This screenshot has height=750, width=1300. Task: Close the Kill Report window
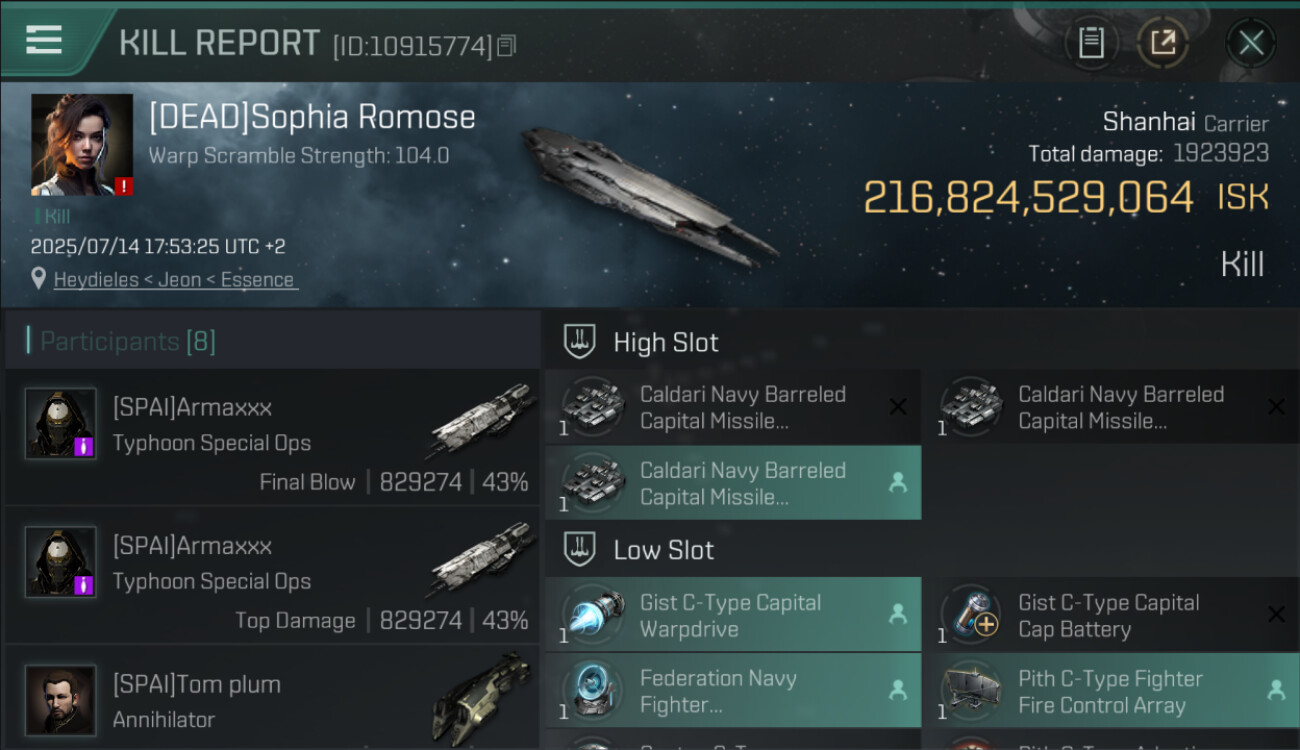pyautogui.click(x=1250, y=43)
